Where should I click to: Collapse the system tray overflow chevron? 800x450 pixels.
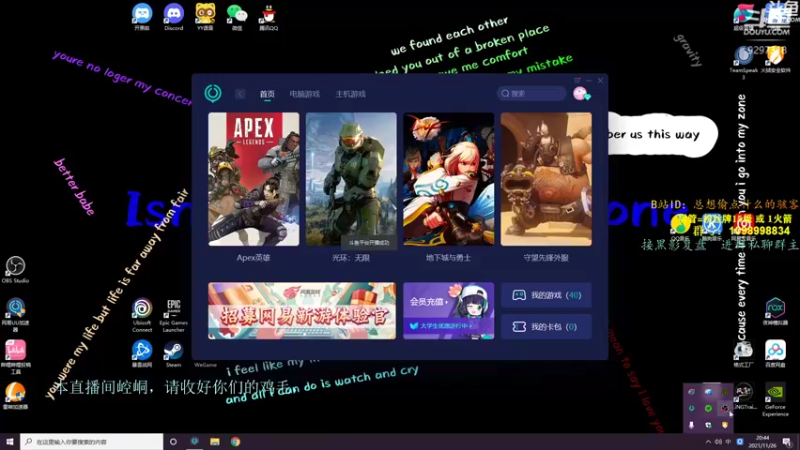[708, 442]
